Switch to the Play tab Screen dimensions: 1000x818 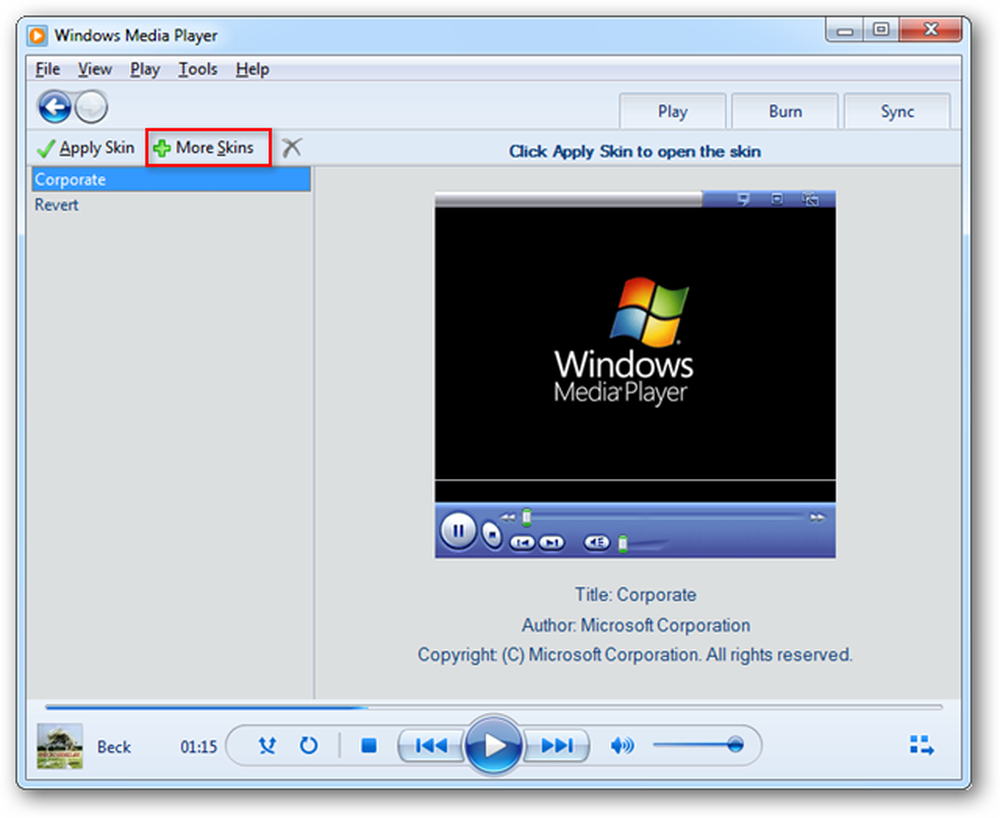click(x=673, y=112)
